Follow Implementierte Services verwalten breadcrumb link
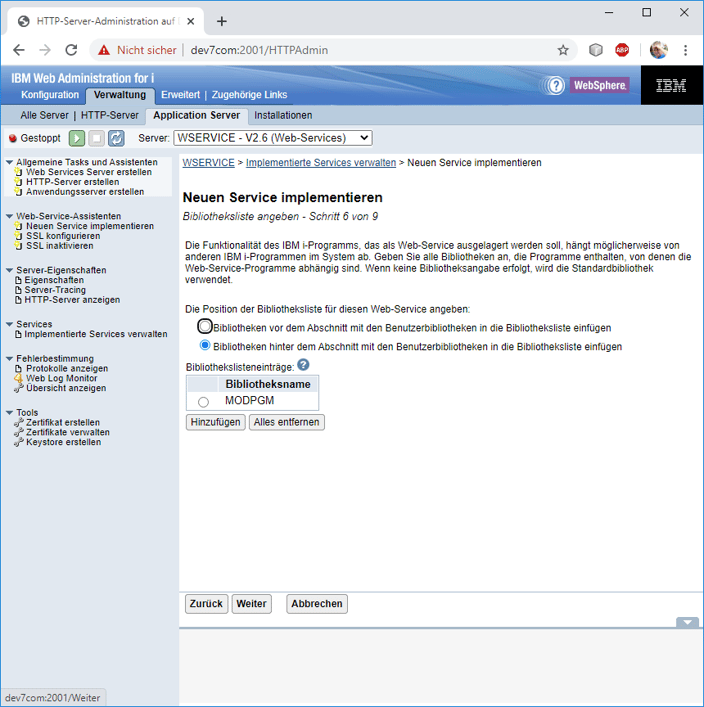Image resolution: width=704 pixels, height=707 pixels. click(321, 163)
